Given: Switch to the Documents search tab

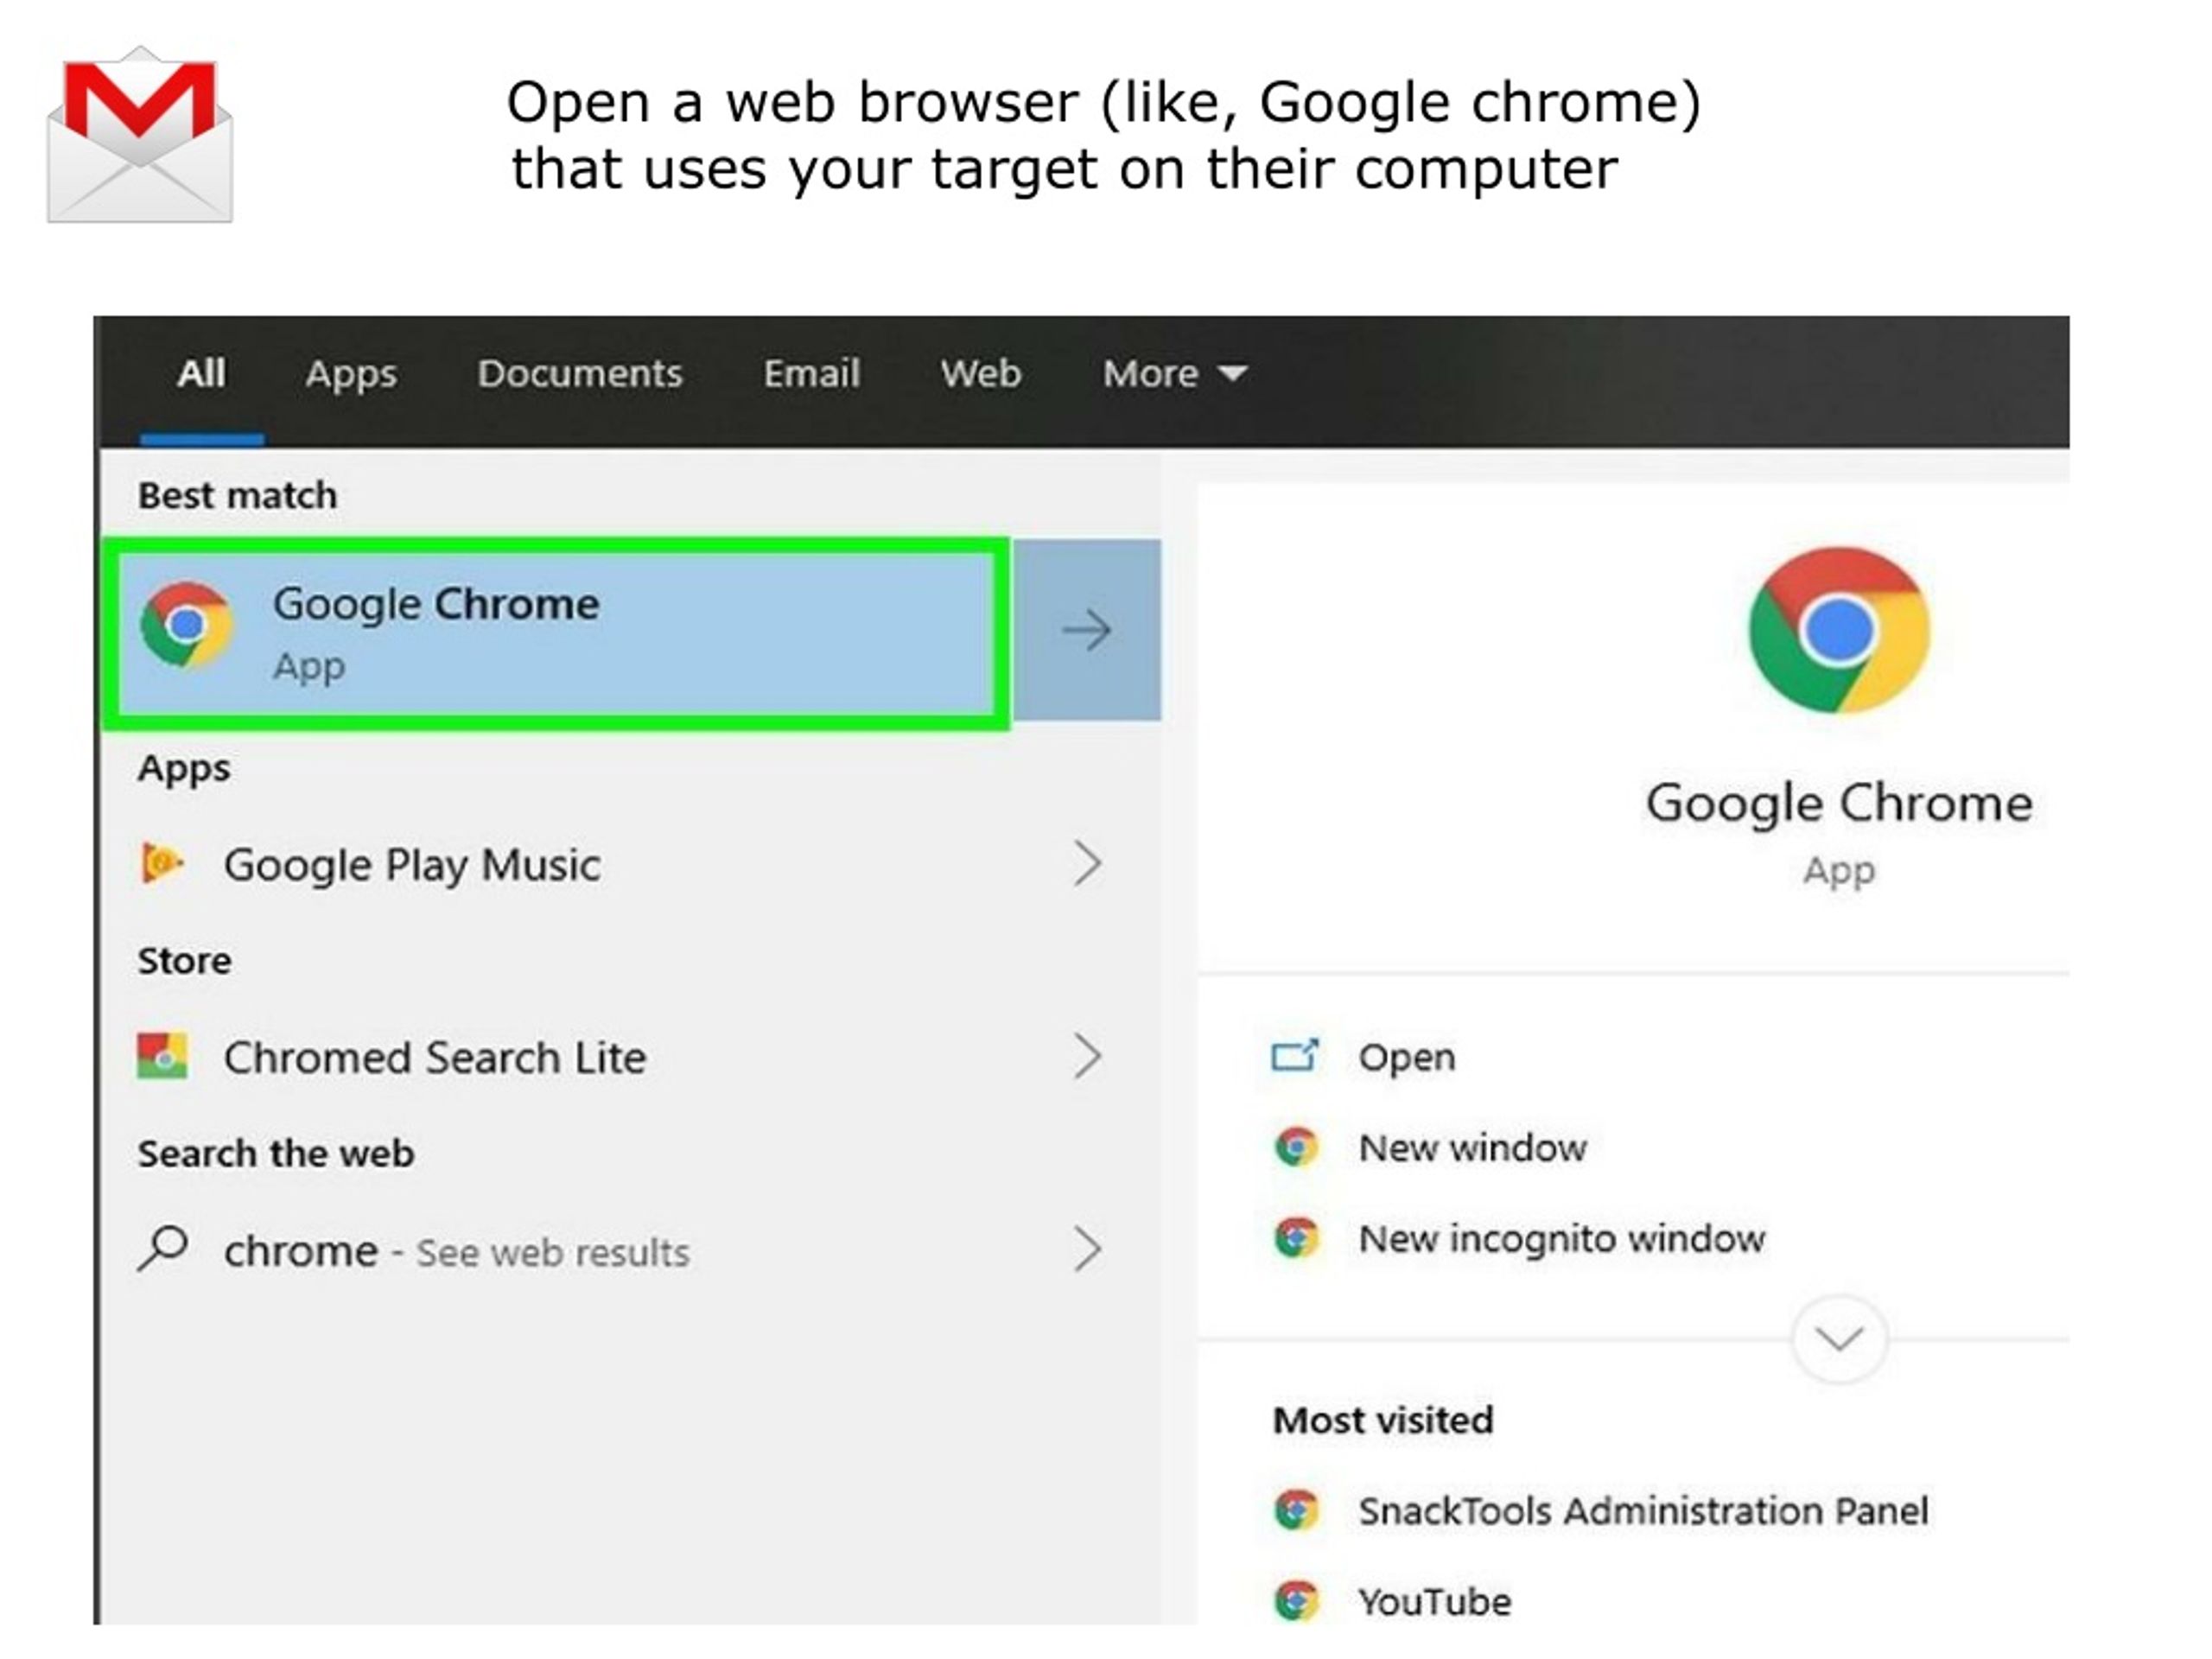Looking at the screenshot, I should (x=579, y=373).
